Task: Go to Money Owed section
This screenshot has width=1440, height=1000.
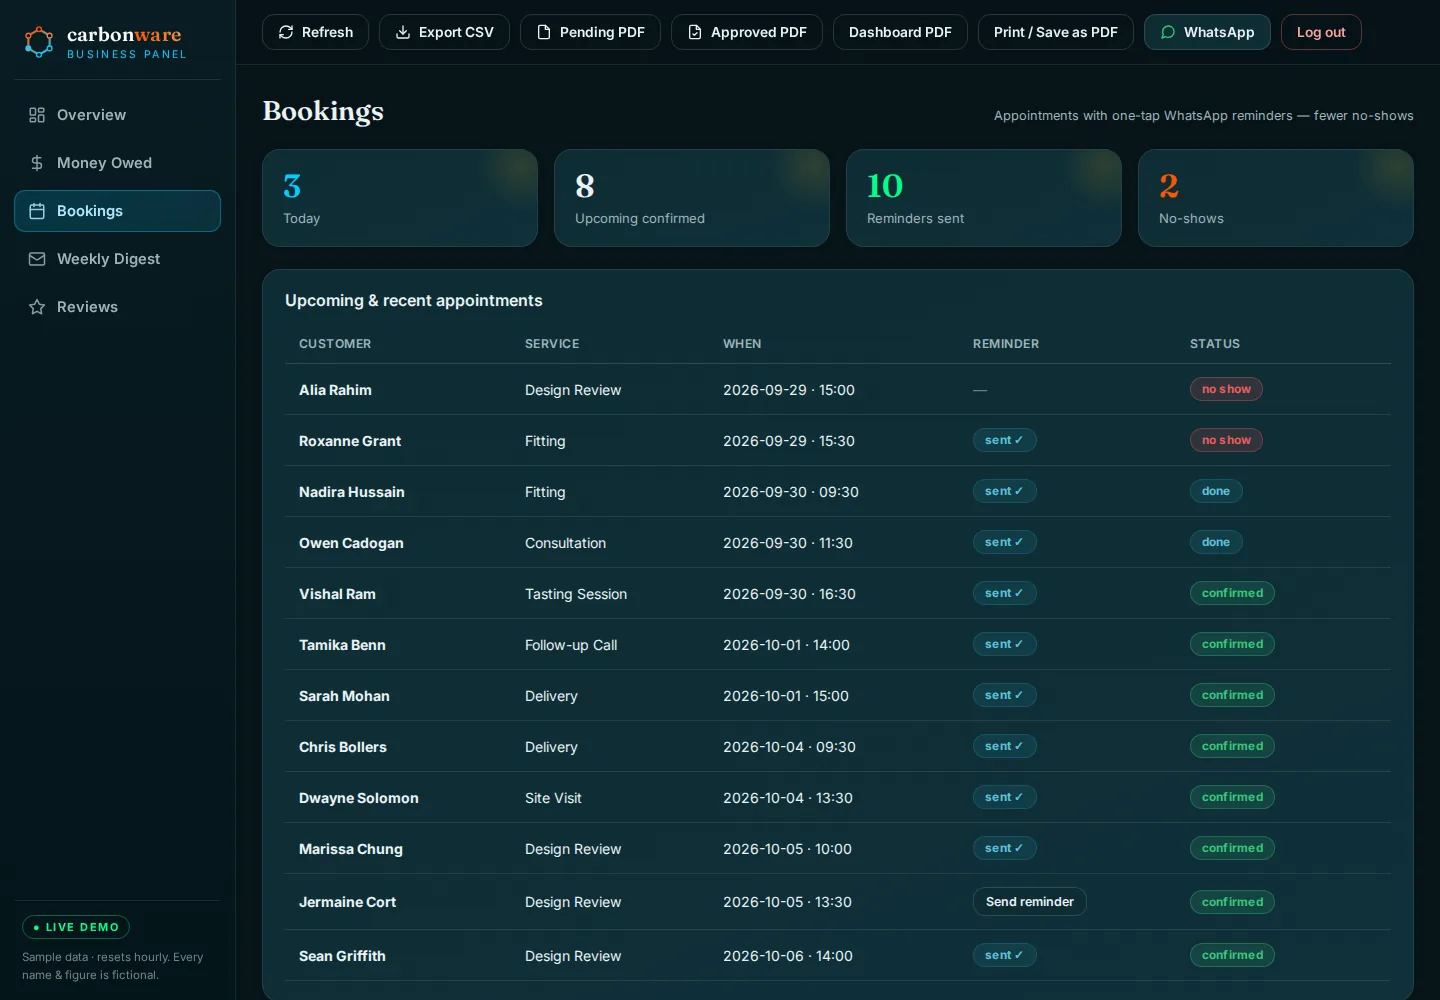Action: coord(118,163)
